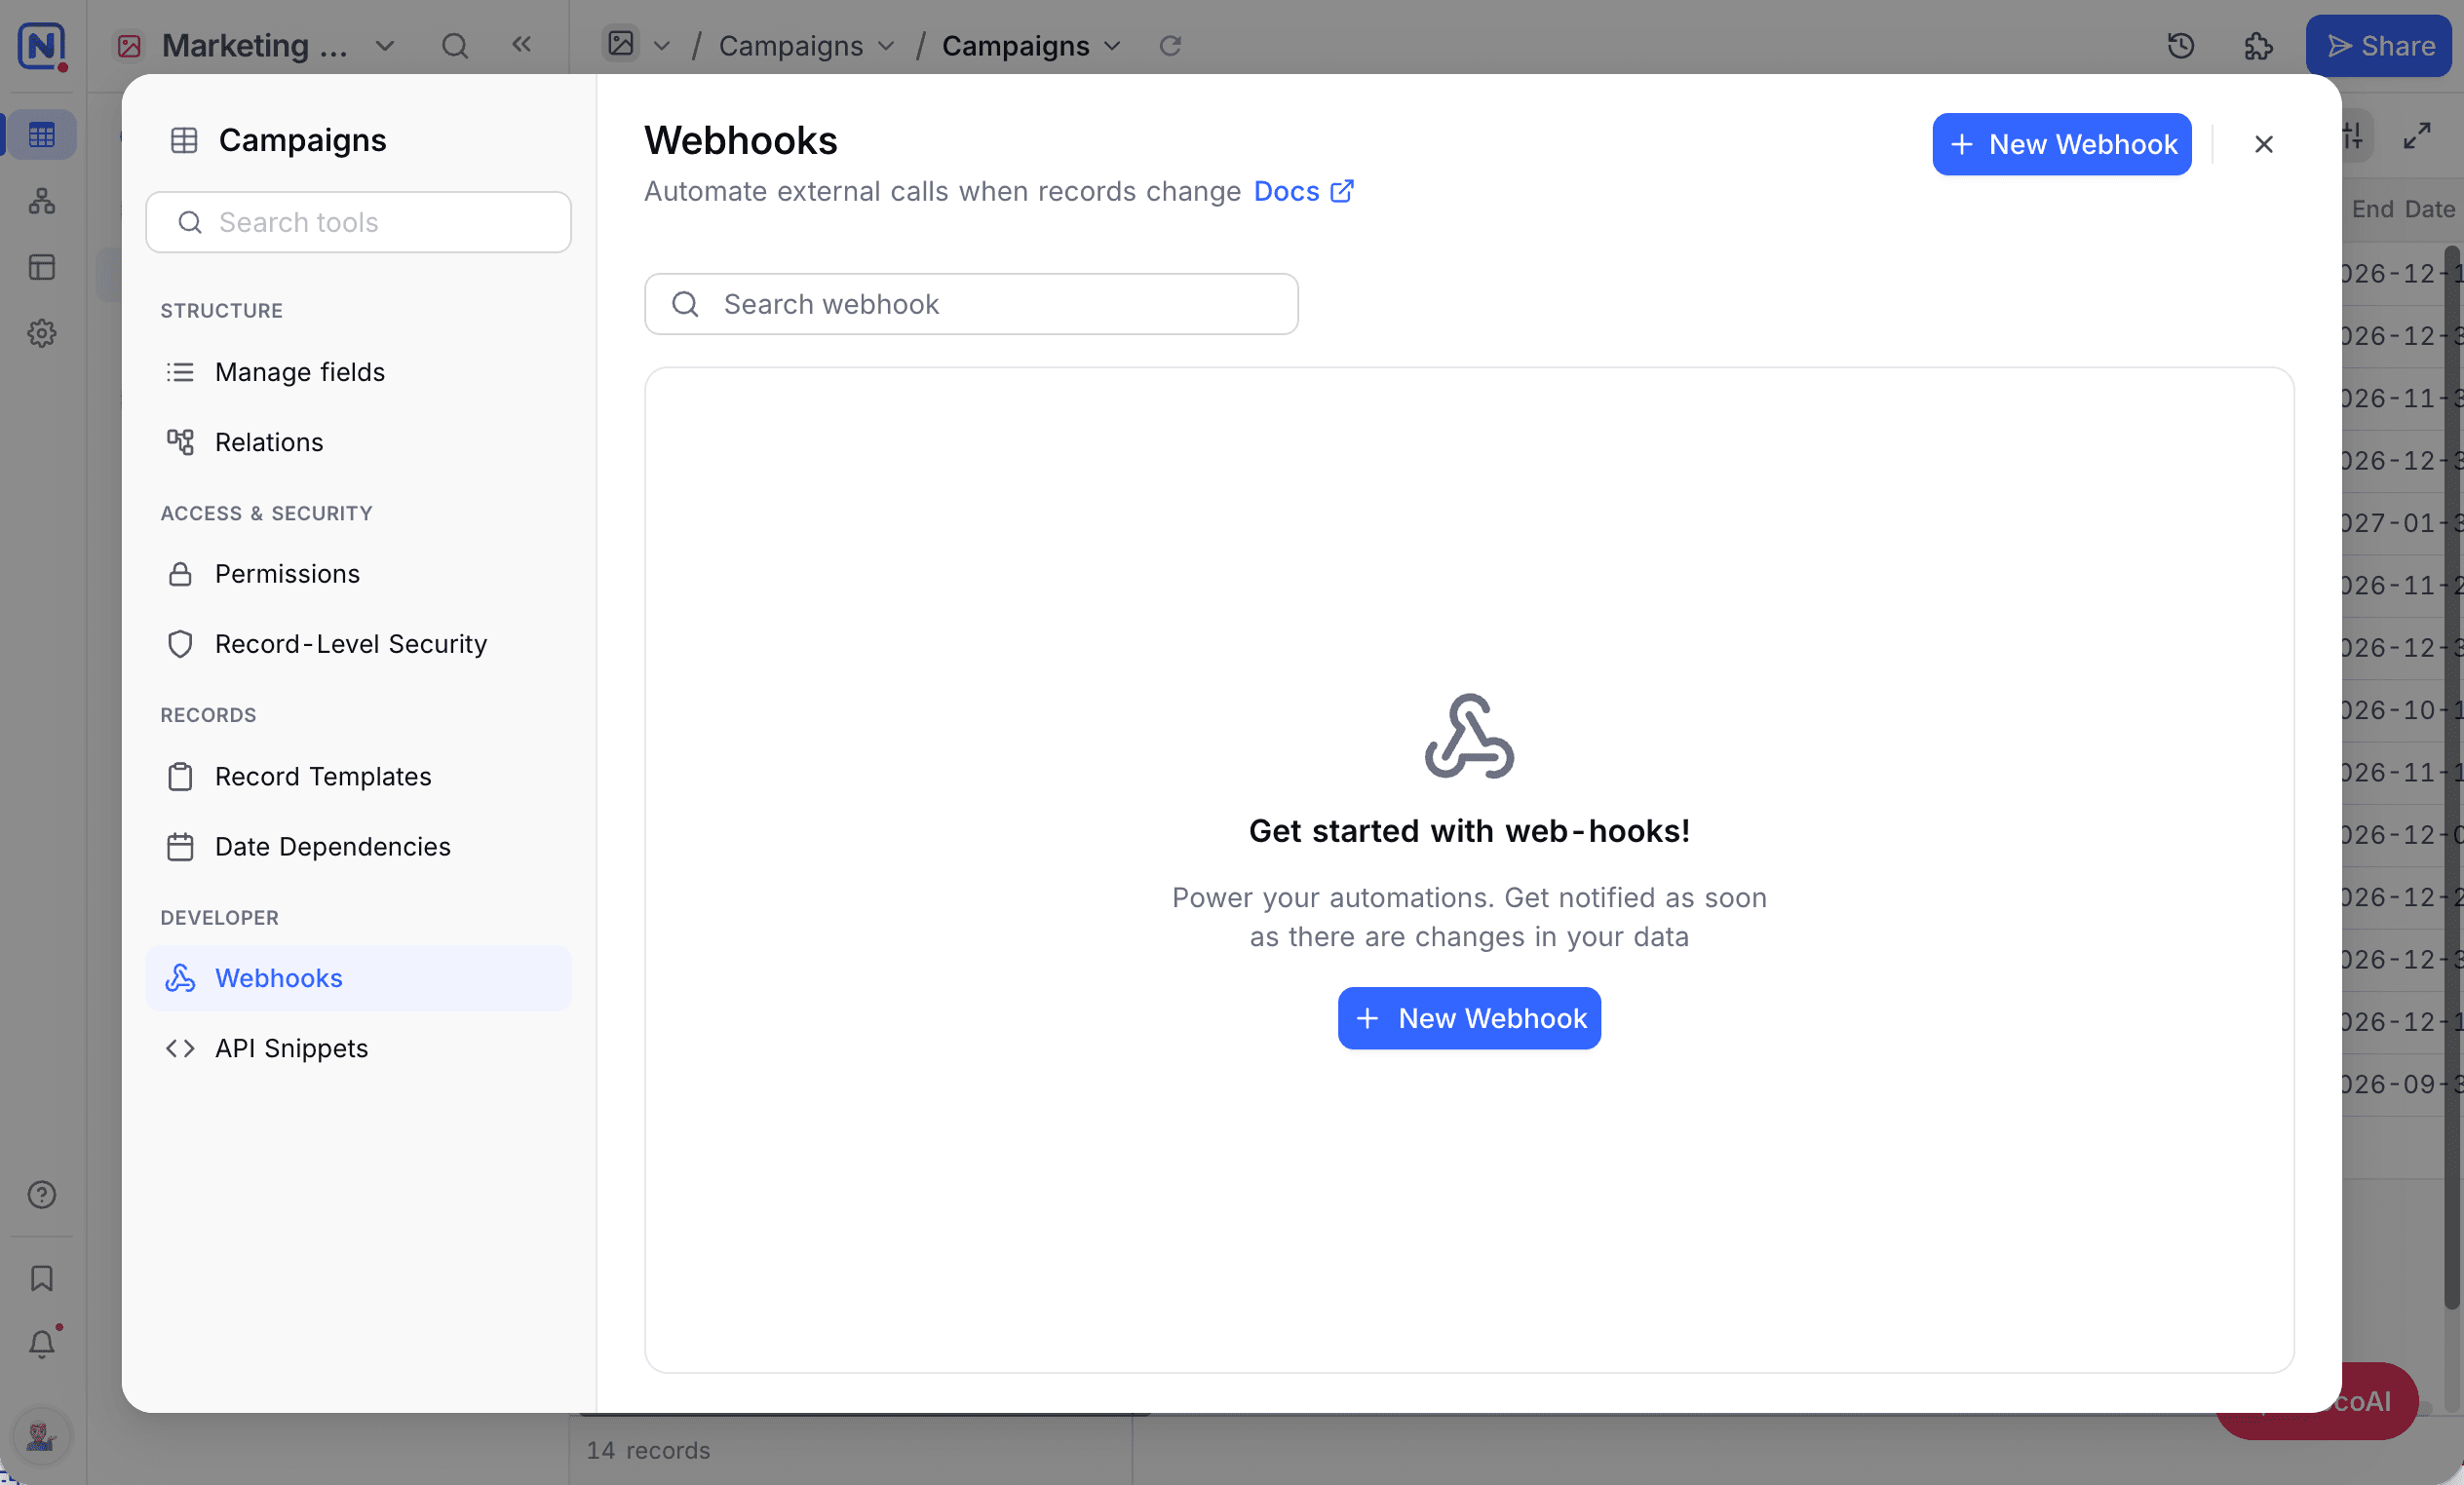
Task: Open the Docs external link
Action: pos(1304,191)
